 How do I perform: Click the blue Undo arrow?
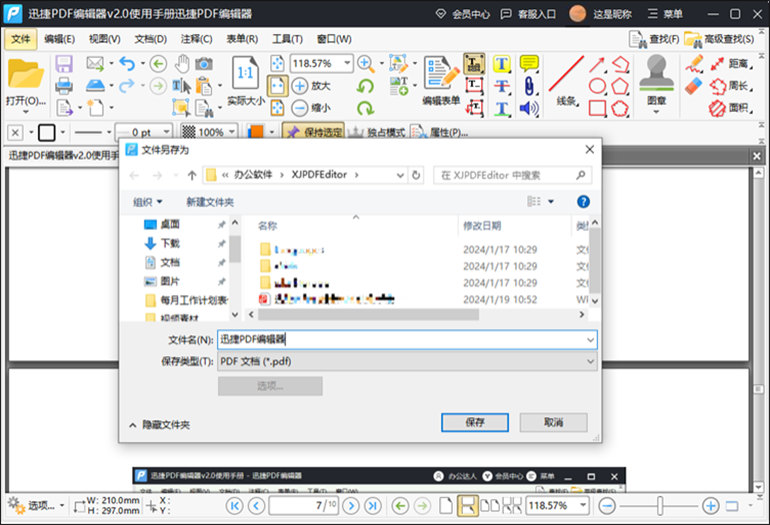(127, 64)
